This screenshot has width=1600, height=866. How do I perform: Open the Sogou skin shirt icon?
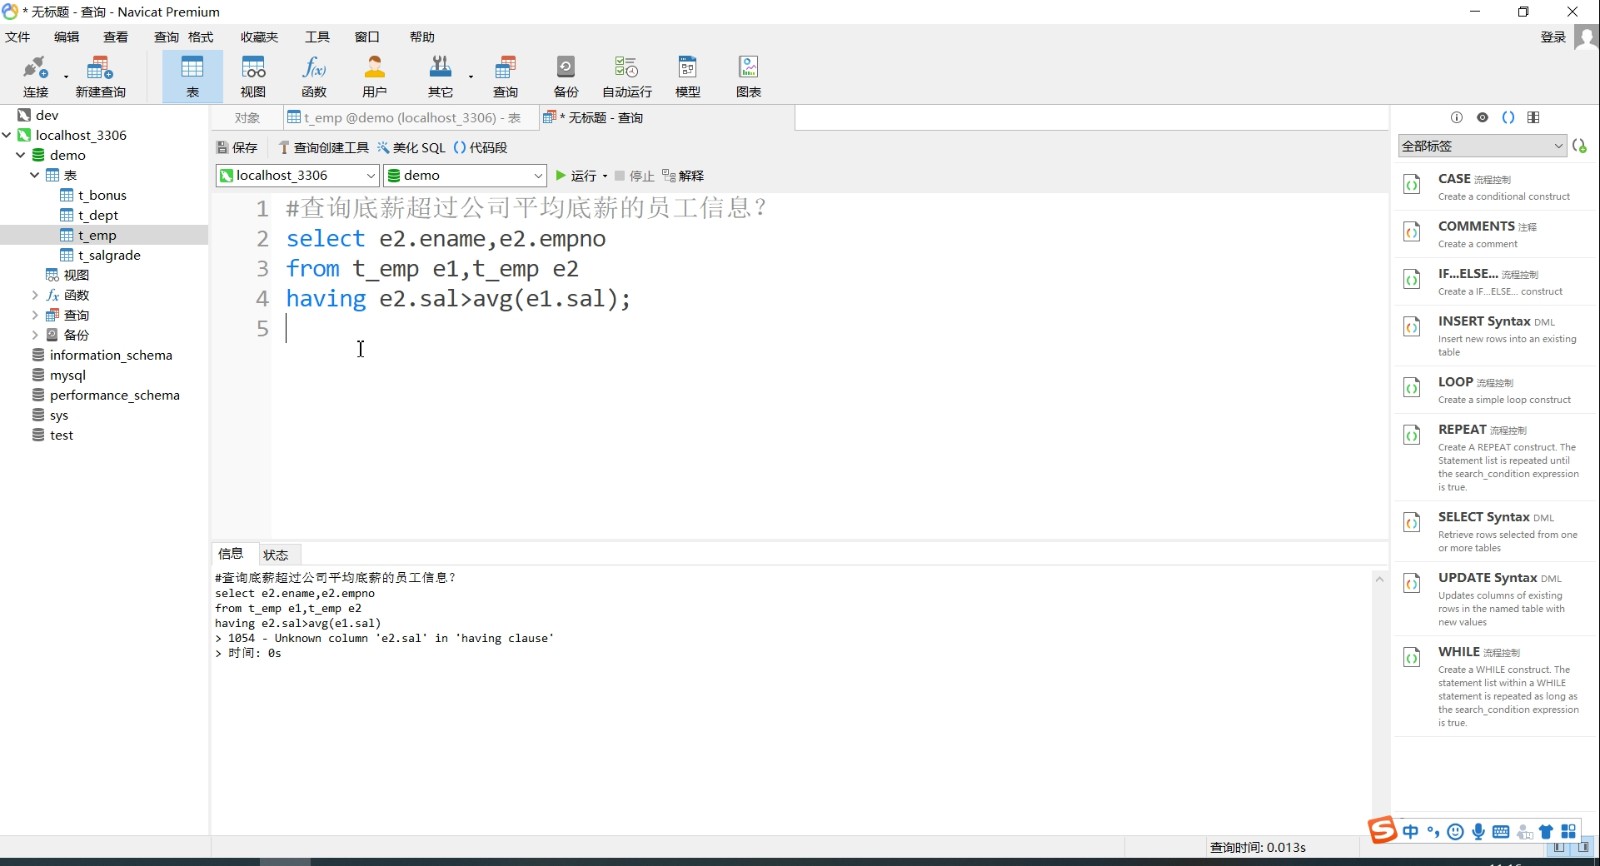1546,832
